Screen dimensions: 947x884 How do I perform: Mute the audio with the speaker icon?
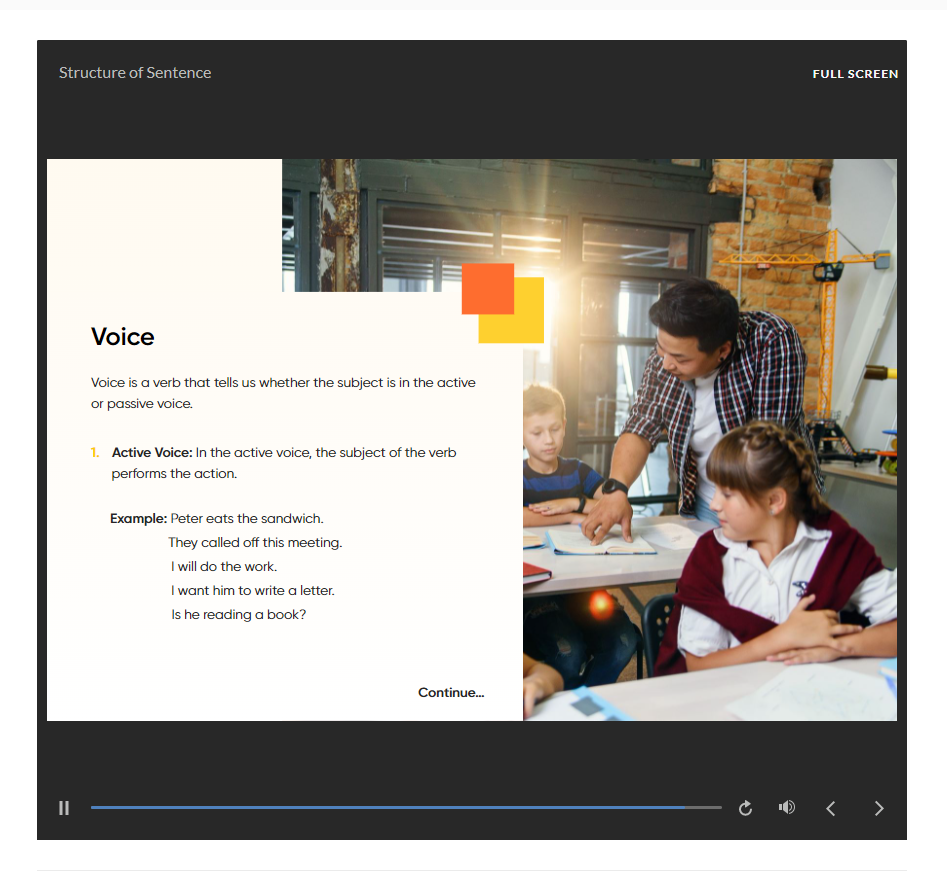[786, 807]
